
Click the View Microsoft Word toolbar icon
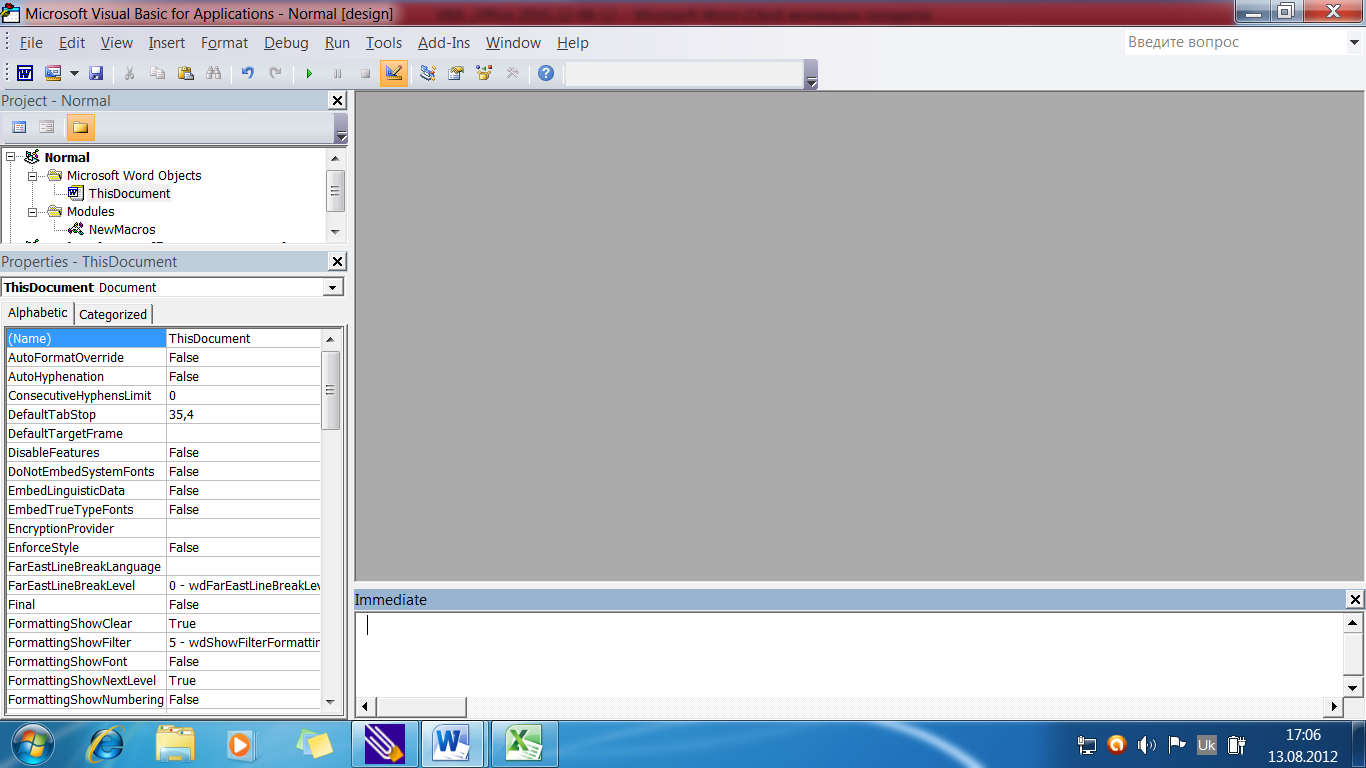[x=25, y=73]
